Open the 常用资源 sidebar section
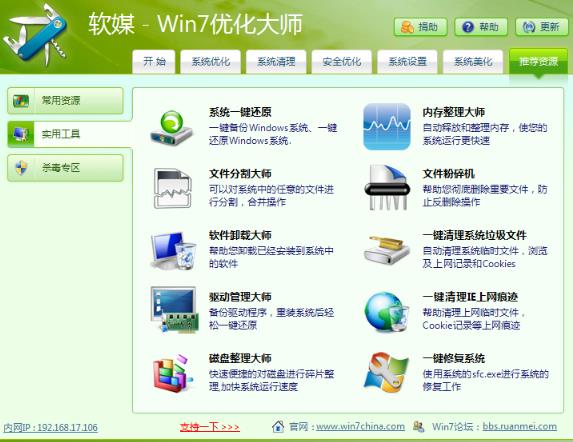 click(x=65, y=100)
